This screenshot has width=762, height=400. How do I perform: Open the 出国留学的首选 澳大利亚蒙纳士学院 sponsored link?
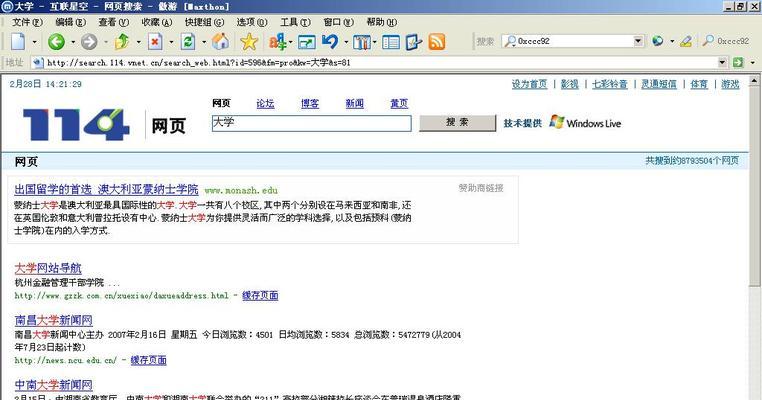click(106, 190)
